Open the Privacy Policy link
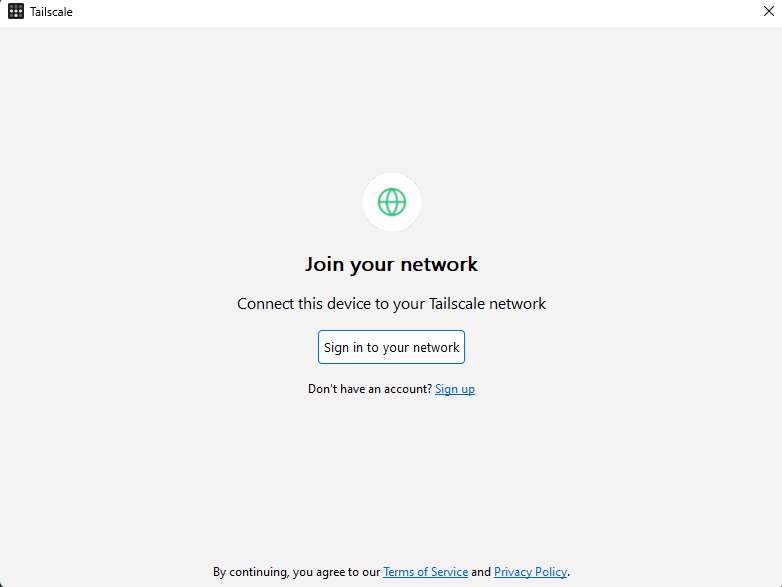This screenshot has width=782, height=587. (530, 572)
